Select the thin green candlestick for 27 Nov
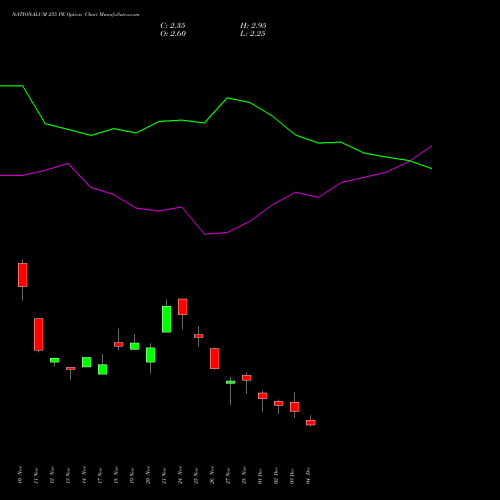Image resolution: width=500 pixels, height=500 pixels. [231, 382]
